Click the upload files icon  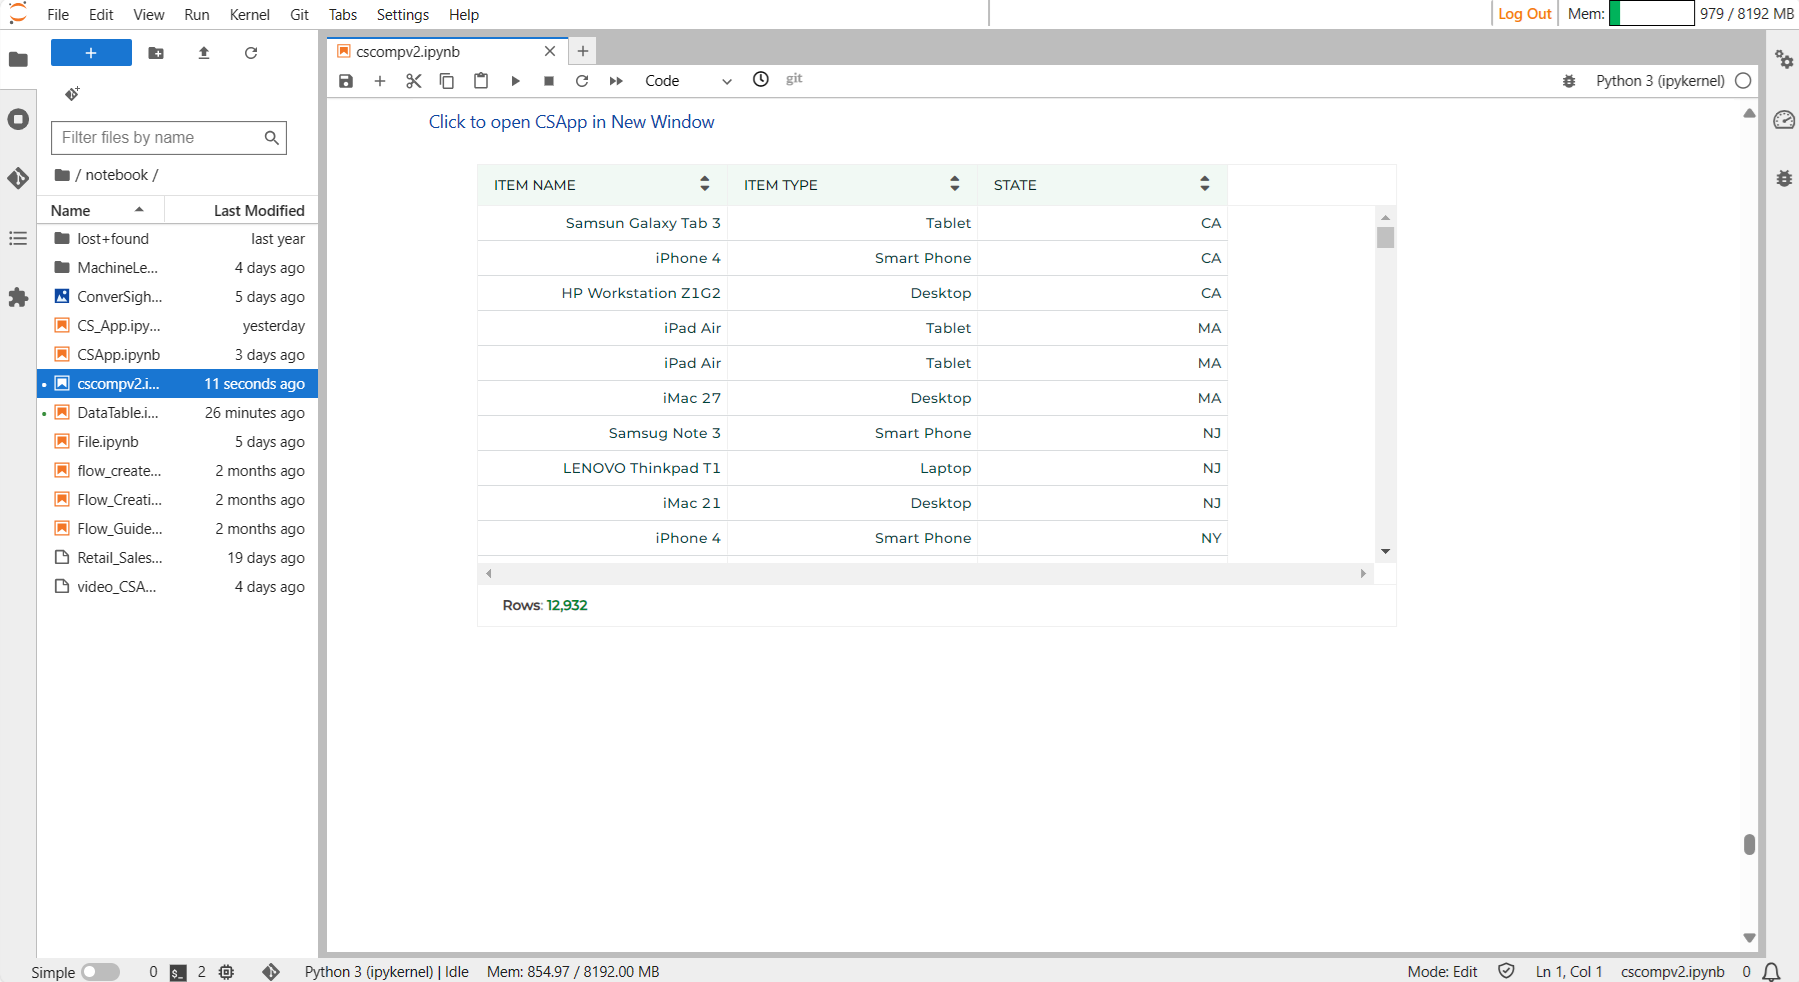204,53
